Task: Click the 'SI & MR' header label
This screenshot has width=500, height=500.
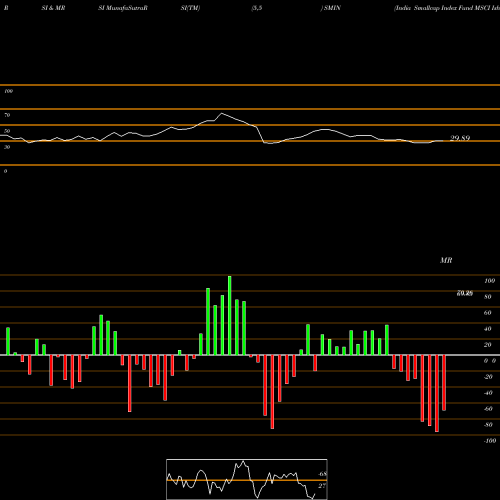Action: [x=53, y=8]
